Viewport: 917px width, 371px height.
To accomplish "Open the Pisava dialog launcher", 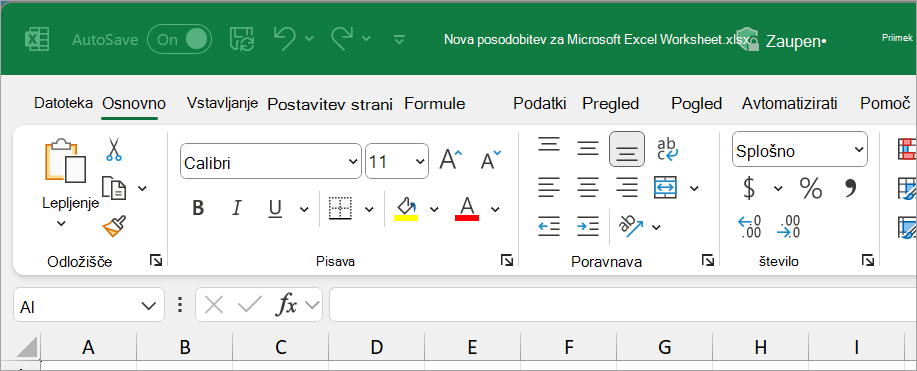I will (x=506, y=260).
